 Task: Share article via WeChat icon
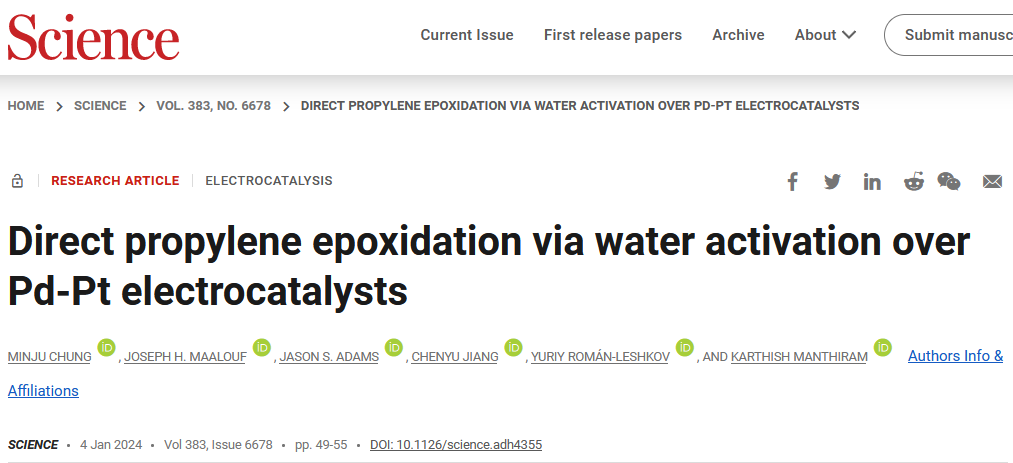(x=948, y=181)
